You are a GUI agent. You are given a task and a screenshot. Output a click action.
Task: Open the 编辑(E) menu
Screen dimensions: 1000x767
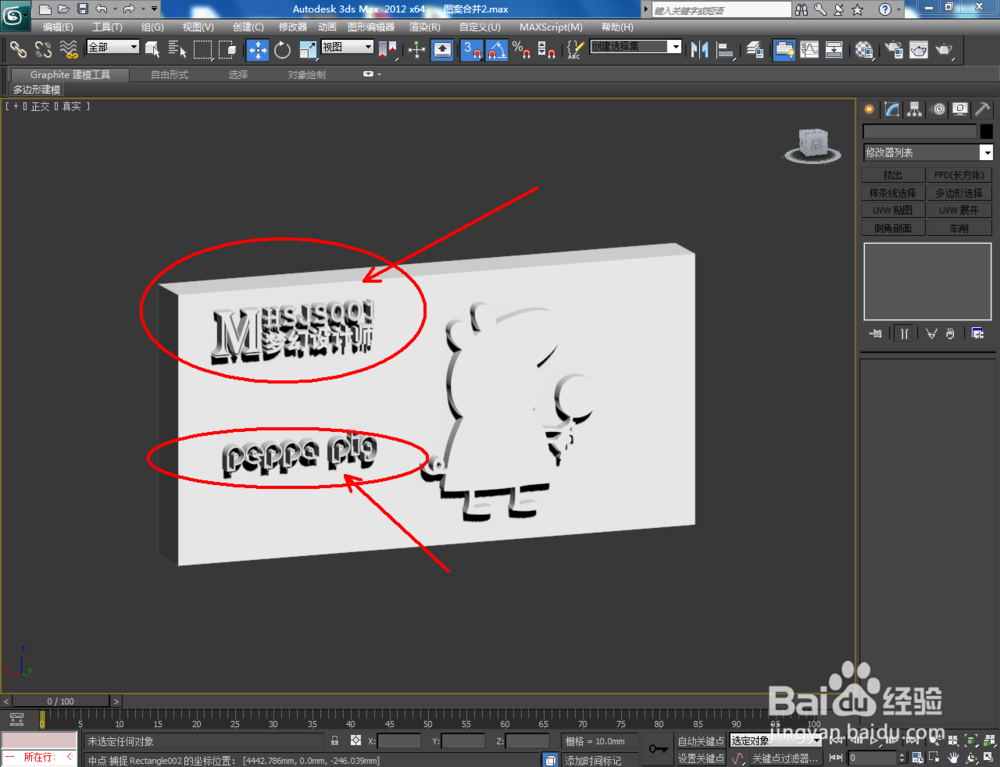pyautogui.click(x=57, y=27)
